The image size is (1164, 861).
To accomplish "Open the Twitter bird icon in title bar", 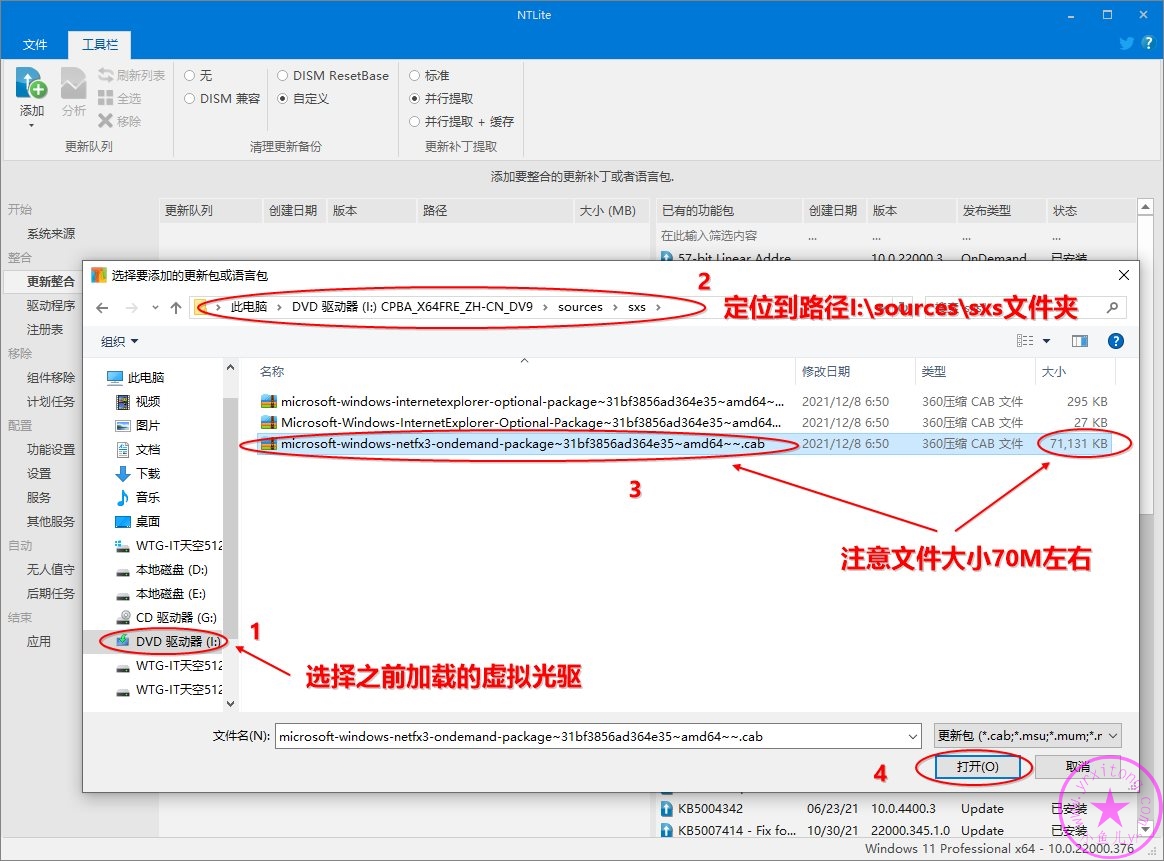I will 1126,43.
